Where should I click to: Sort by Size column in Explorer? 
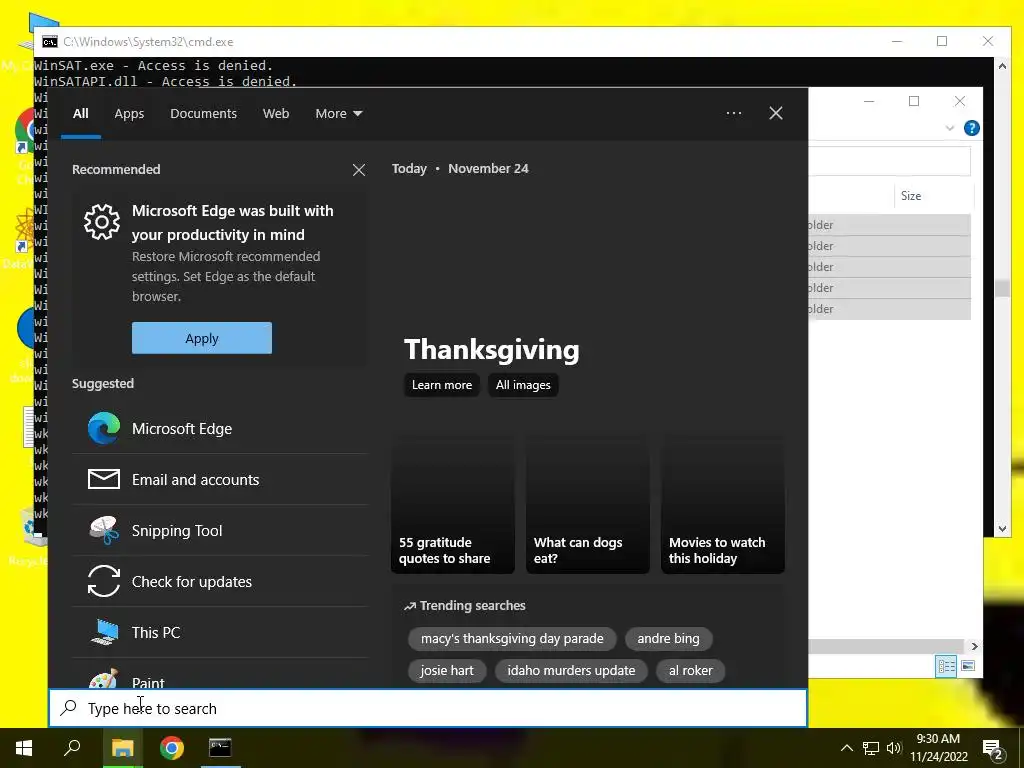click(x=933, y=196)
